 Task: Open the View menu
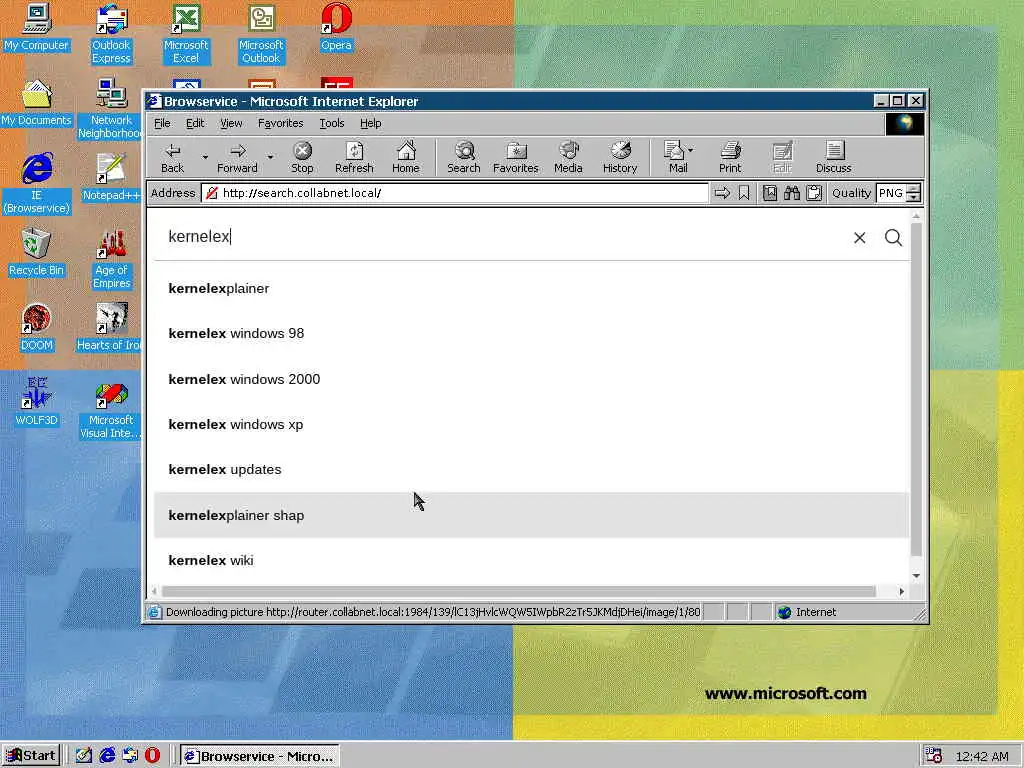pos(231,123)
